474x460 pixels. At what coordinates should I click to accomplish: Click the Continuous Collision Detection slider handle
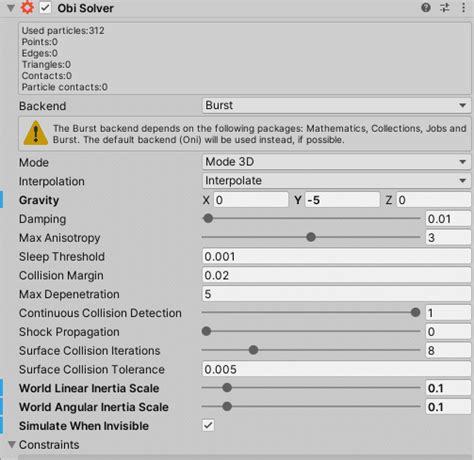pos(415,313)
